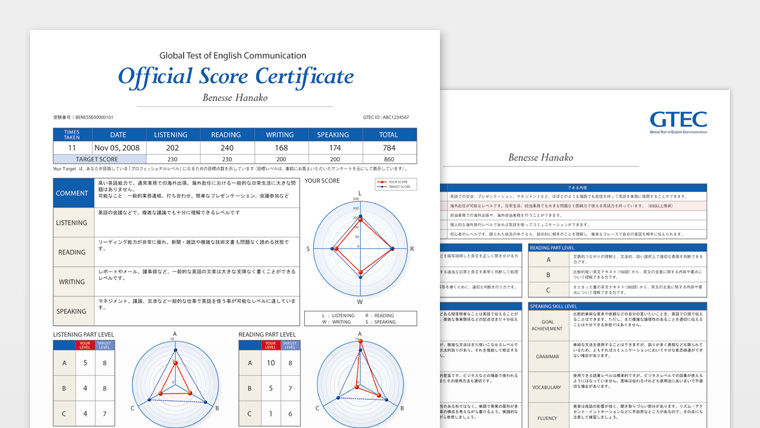Image resolution: width=760 pixels, height=428 pixels.
Task: Select the name "Benesse Hanako" on the front certificate
Action: 235,97
